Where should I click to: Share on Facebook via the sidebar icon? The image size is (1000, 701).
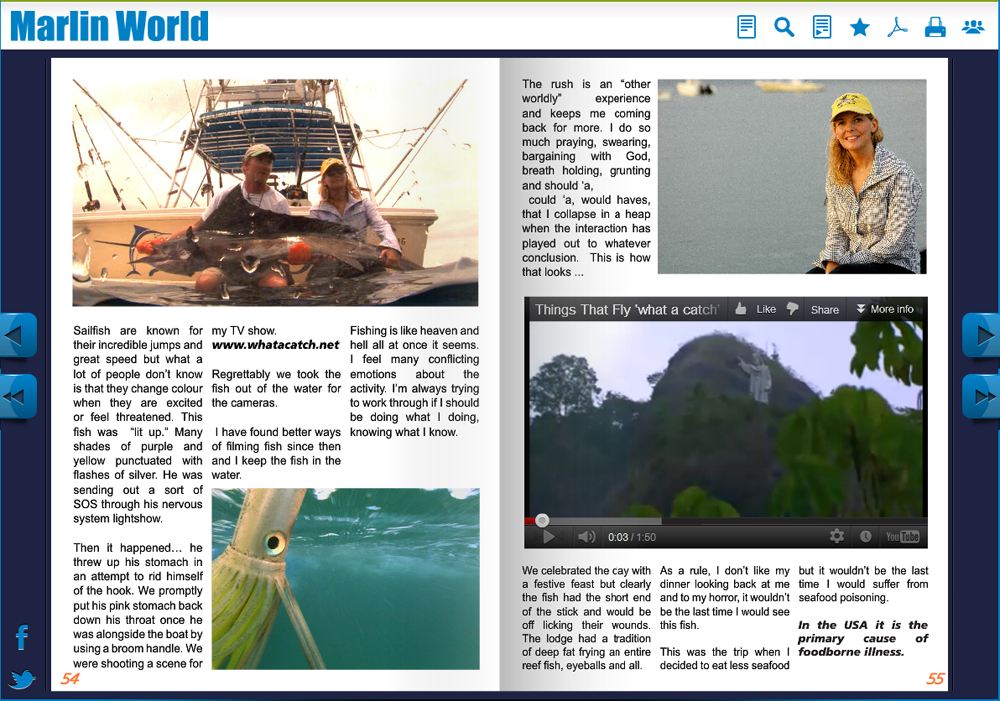point(21,637)
